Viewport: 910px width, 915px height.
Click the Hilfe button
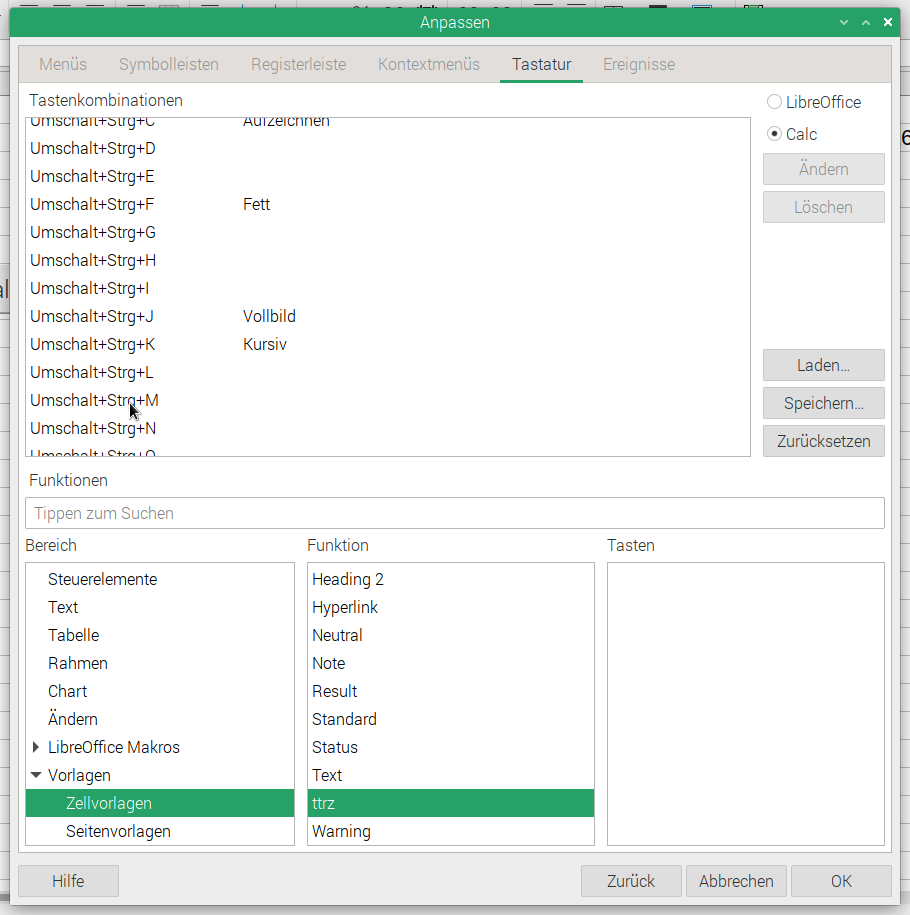[68, 881]
